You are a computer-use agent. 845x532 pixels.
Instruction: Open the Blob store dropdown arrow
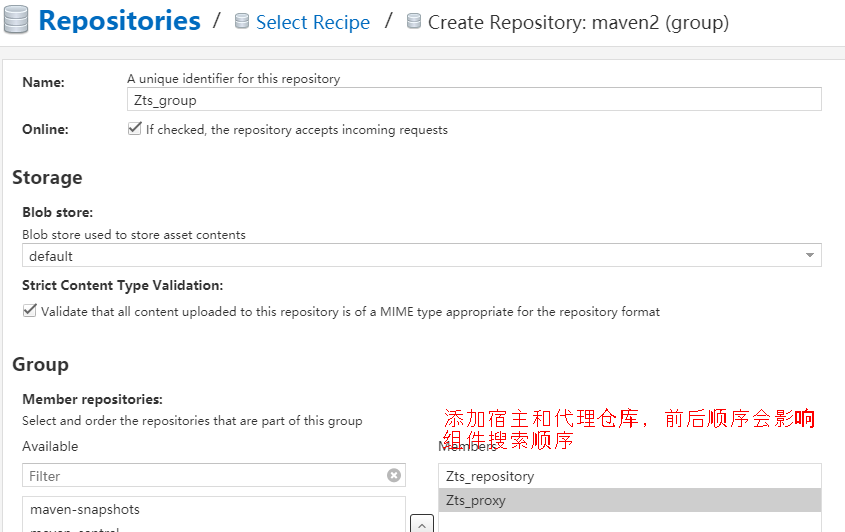(809, 255)
